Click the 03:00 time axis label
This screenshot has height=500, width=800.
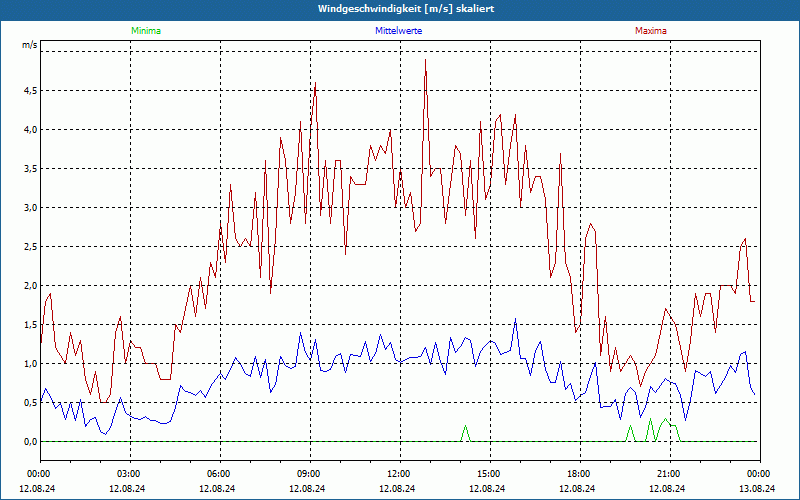click(x=130, y=474)
